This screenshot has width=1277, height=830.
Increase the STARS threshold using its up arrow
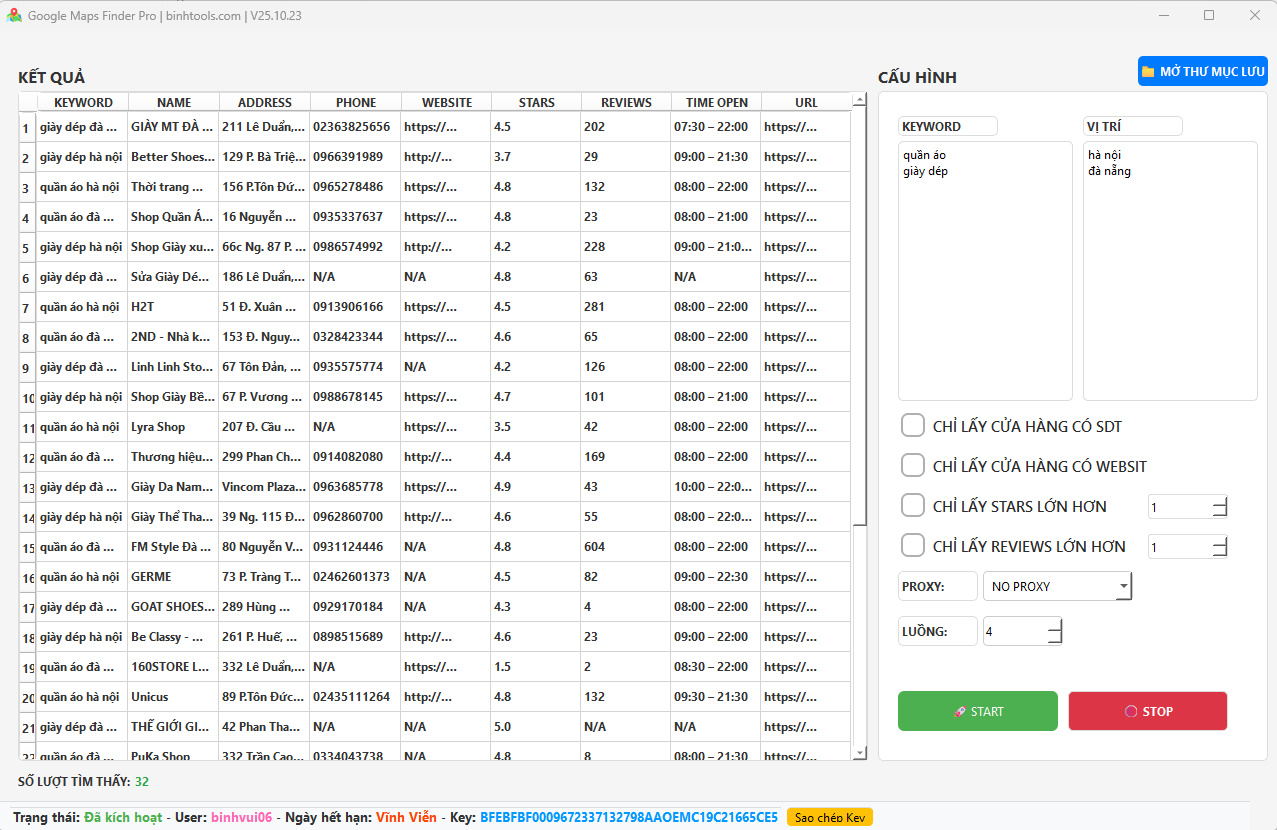[1219, 502]
